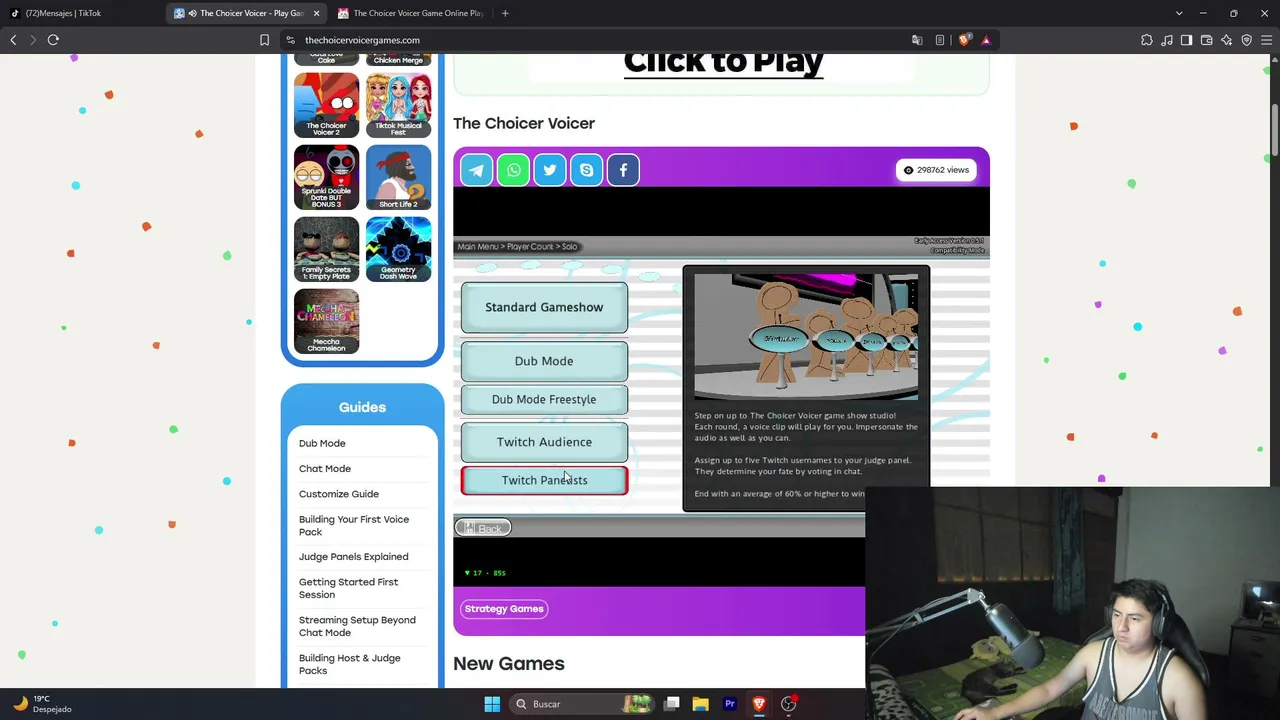Screen dimensions: 1280x720
Task: Select Standard Gameshow mode
Action: pyautogui.click(x=544, y=307)
